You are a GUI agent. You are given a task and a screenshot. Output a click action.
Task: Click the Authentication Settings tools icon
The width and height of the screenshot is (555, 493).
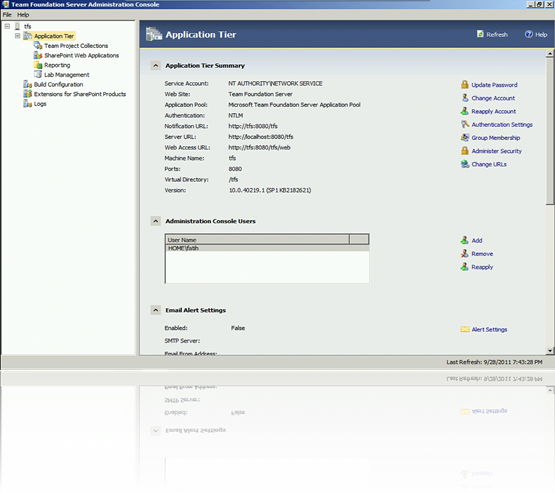465,124
